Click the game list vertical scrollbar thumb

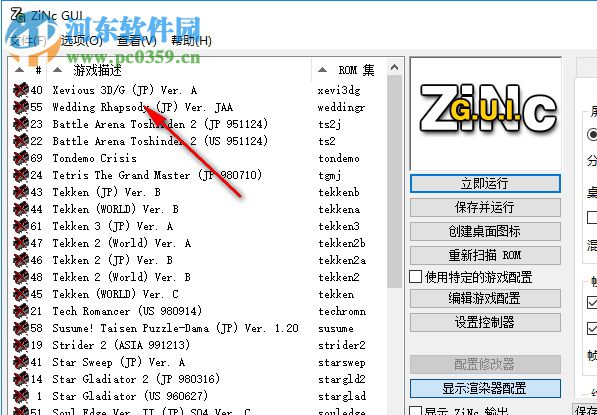pyautogui.click(x=395, y=182)
